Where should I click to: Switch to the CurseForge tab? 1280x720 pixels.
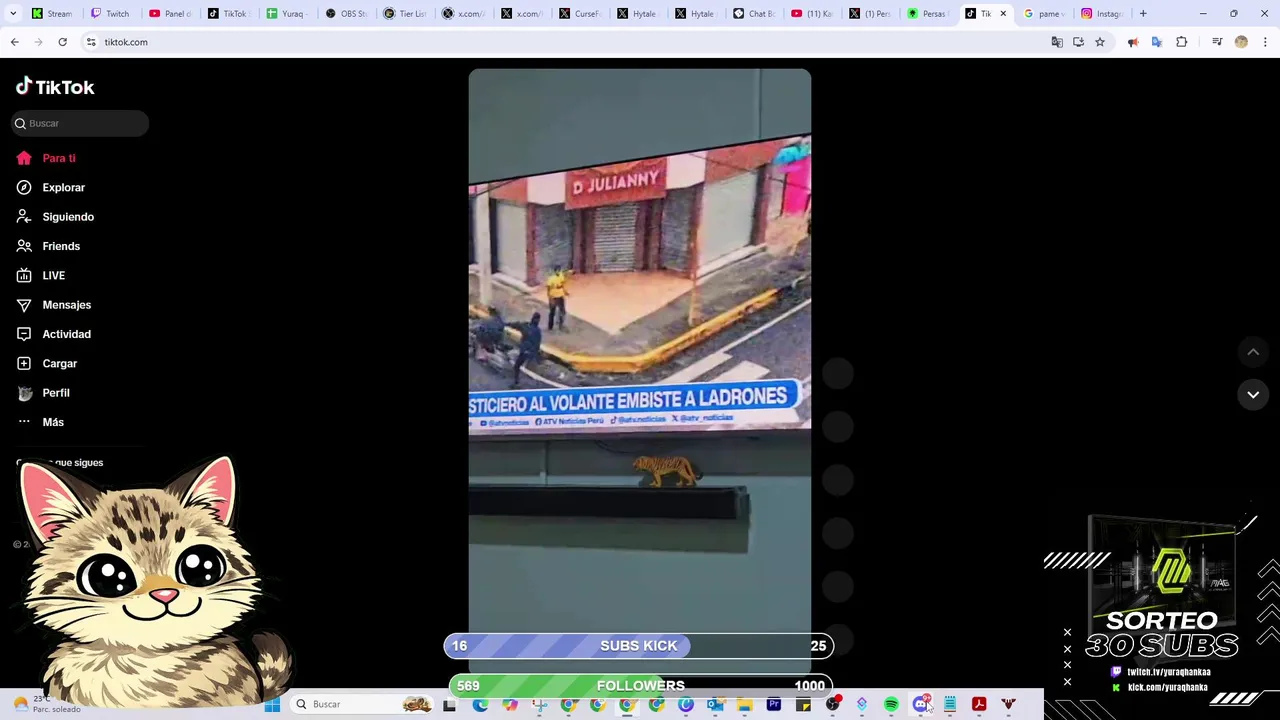[579, 13]
